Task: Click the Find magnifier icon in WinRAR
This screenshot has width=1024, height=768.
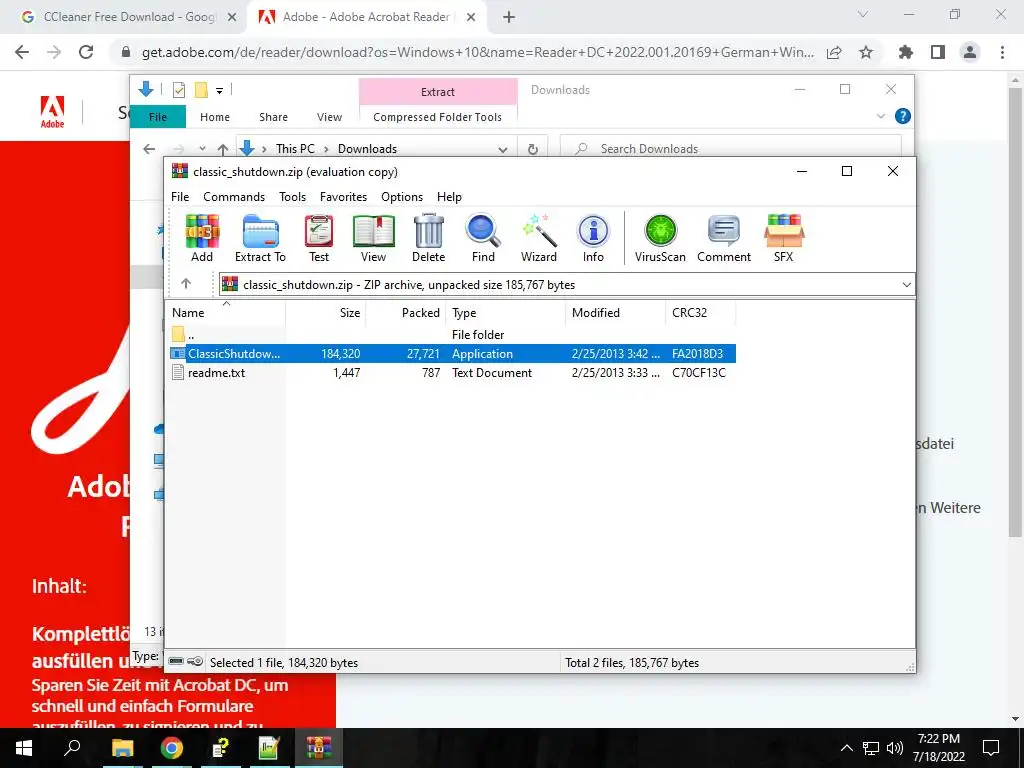Action: point(483,238)
